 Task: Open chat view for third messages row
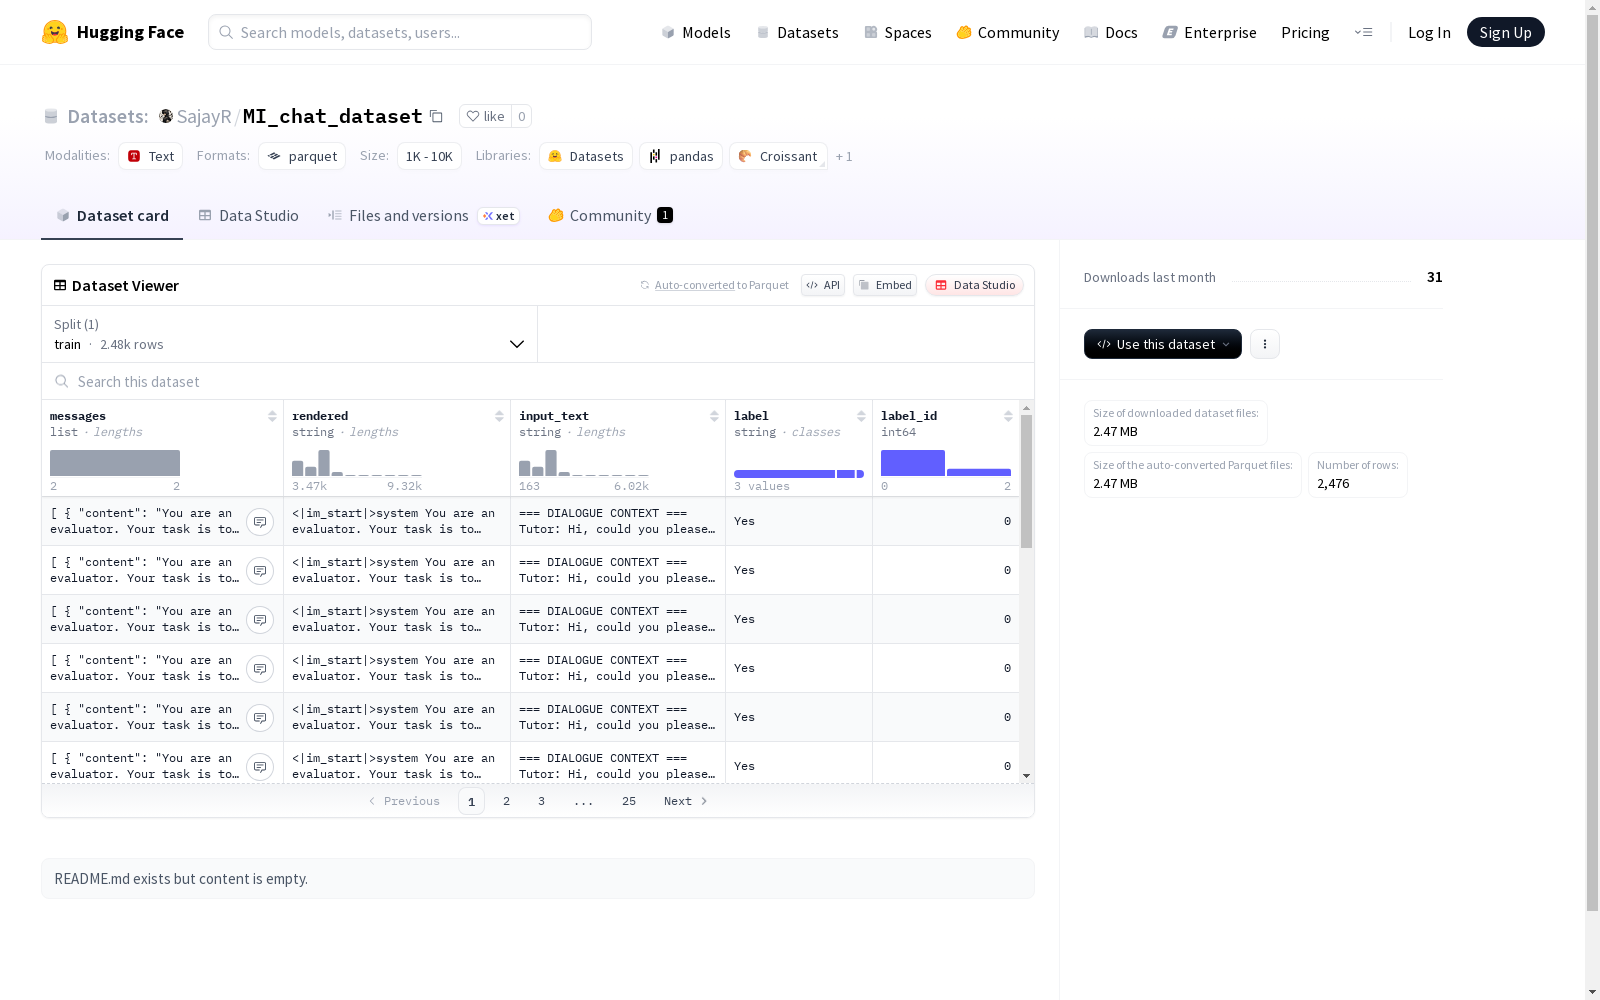click(x=260, y=620)
